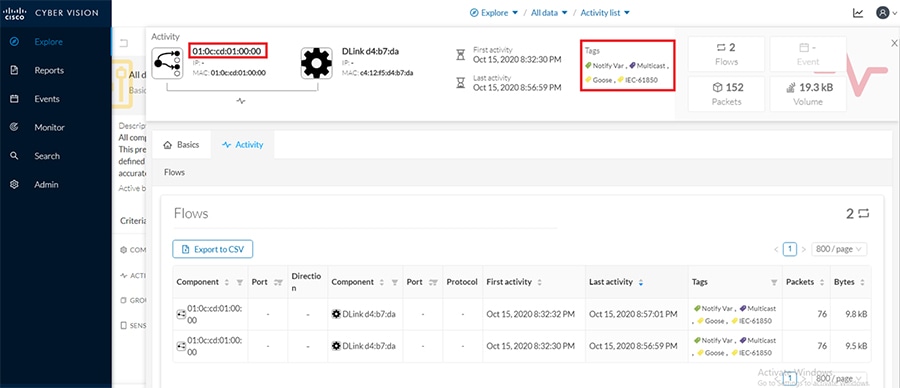Screen dimensions: 900x388
Task: Click the Reports document icon
Action: tap(14, 71)
